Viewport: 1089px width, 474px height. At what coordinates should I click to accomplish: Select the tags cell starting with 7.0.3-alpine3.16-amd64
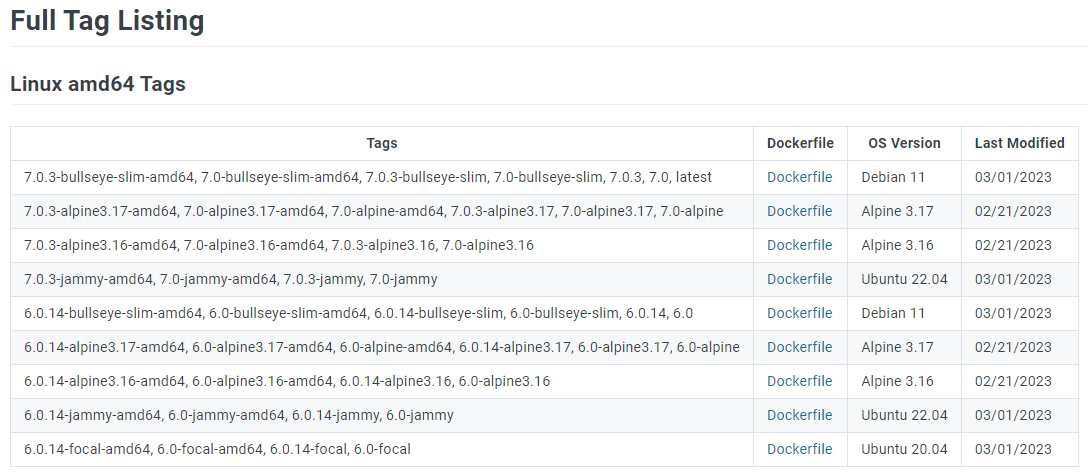click(382, 245)
